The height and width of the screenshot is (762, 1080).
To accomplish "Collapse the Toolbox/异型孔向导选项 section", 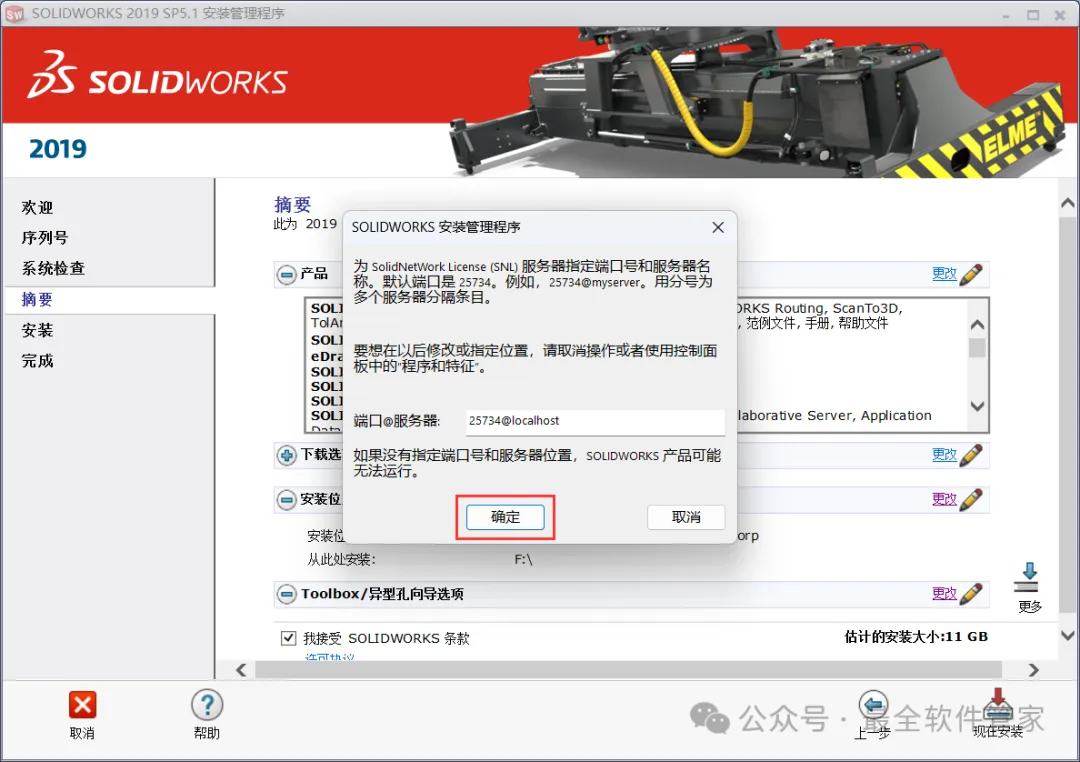I will [287, 594].
